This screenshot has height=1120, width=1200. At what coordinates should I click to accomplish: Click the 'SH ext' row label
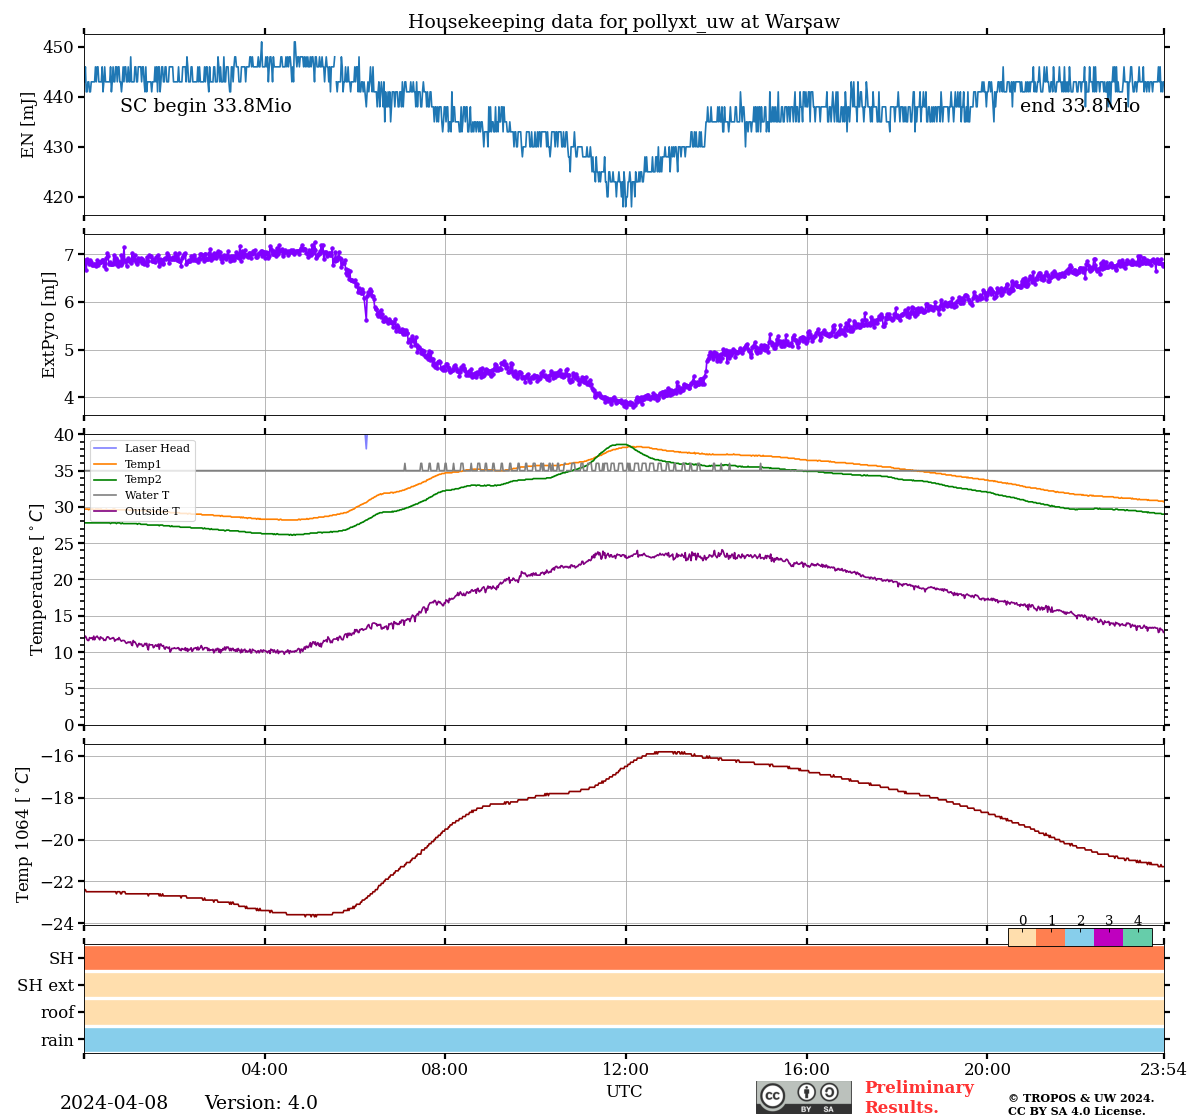[x=46, y=985]
